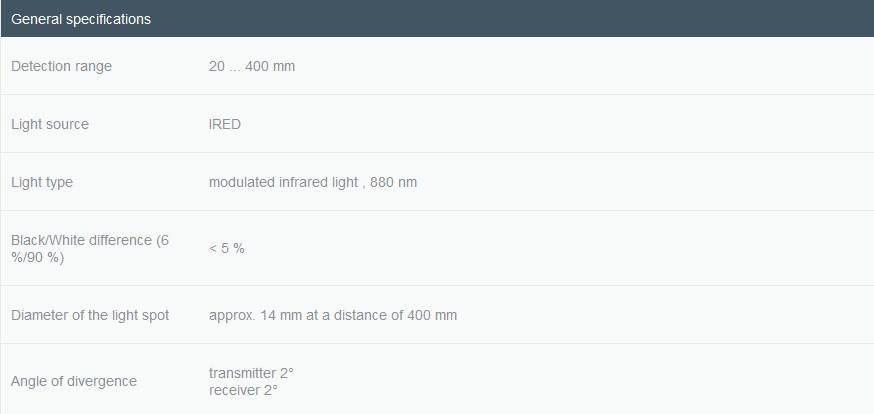Click the Black/White difference table row
The height and width of the screenshot is (414, 874).
(x=437, y=249)
